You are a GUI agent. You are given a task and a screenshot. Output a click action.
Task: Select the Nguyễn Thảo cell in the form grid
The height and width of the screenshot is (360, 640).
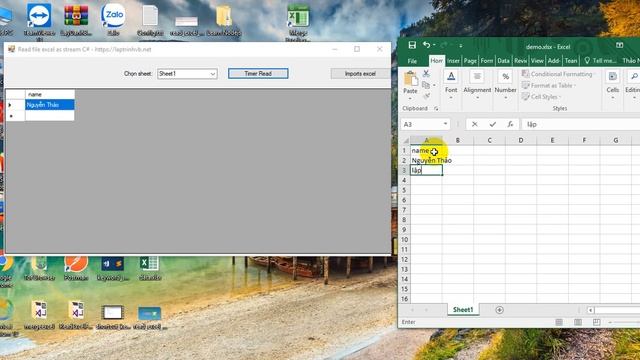pos(50,105)
